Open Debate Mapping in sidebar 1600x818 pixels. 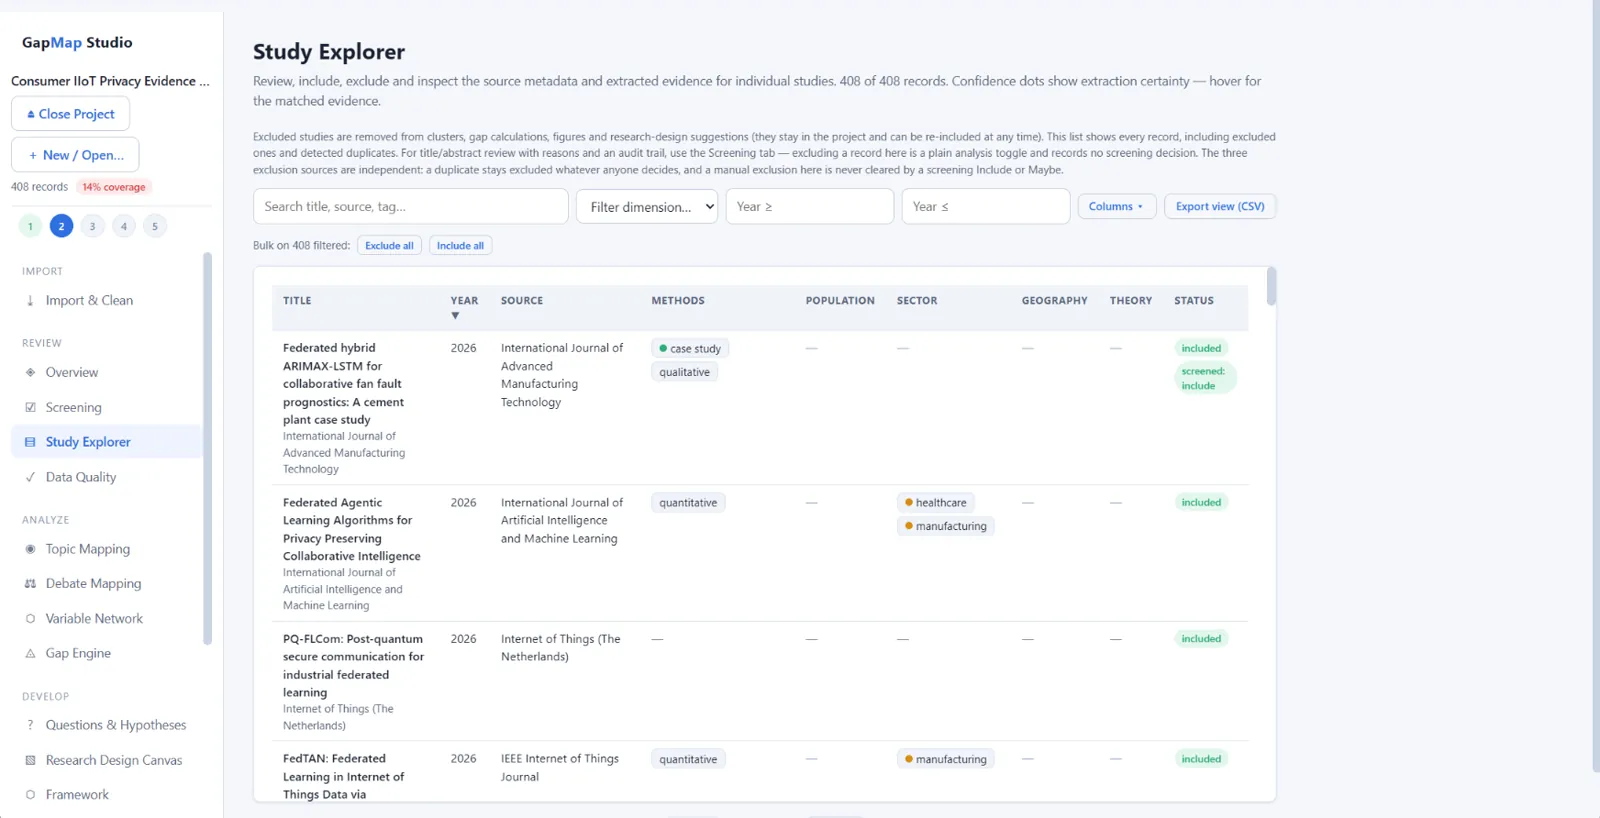(106, 583)
